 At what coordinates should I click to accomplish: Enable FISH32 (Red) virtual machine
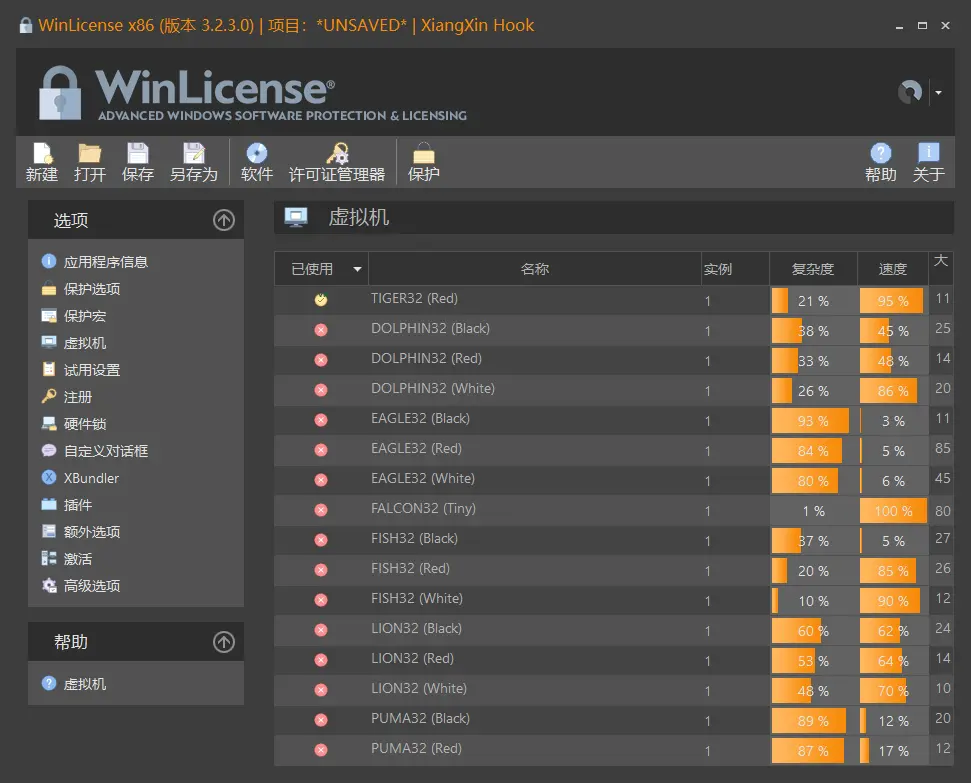[x=321, y=570]
